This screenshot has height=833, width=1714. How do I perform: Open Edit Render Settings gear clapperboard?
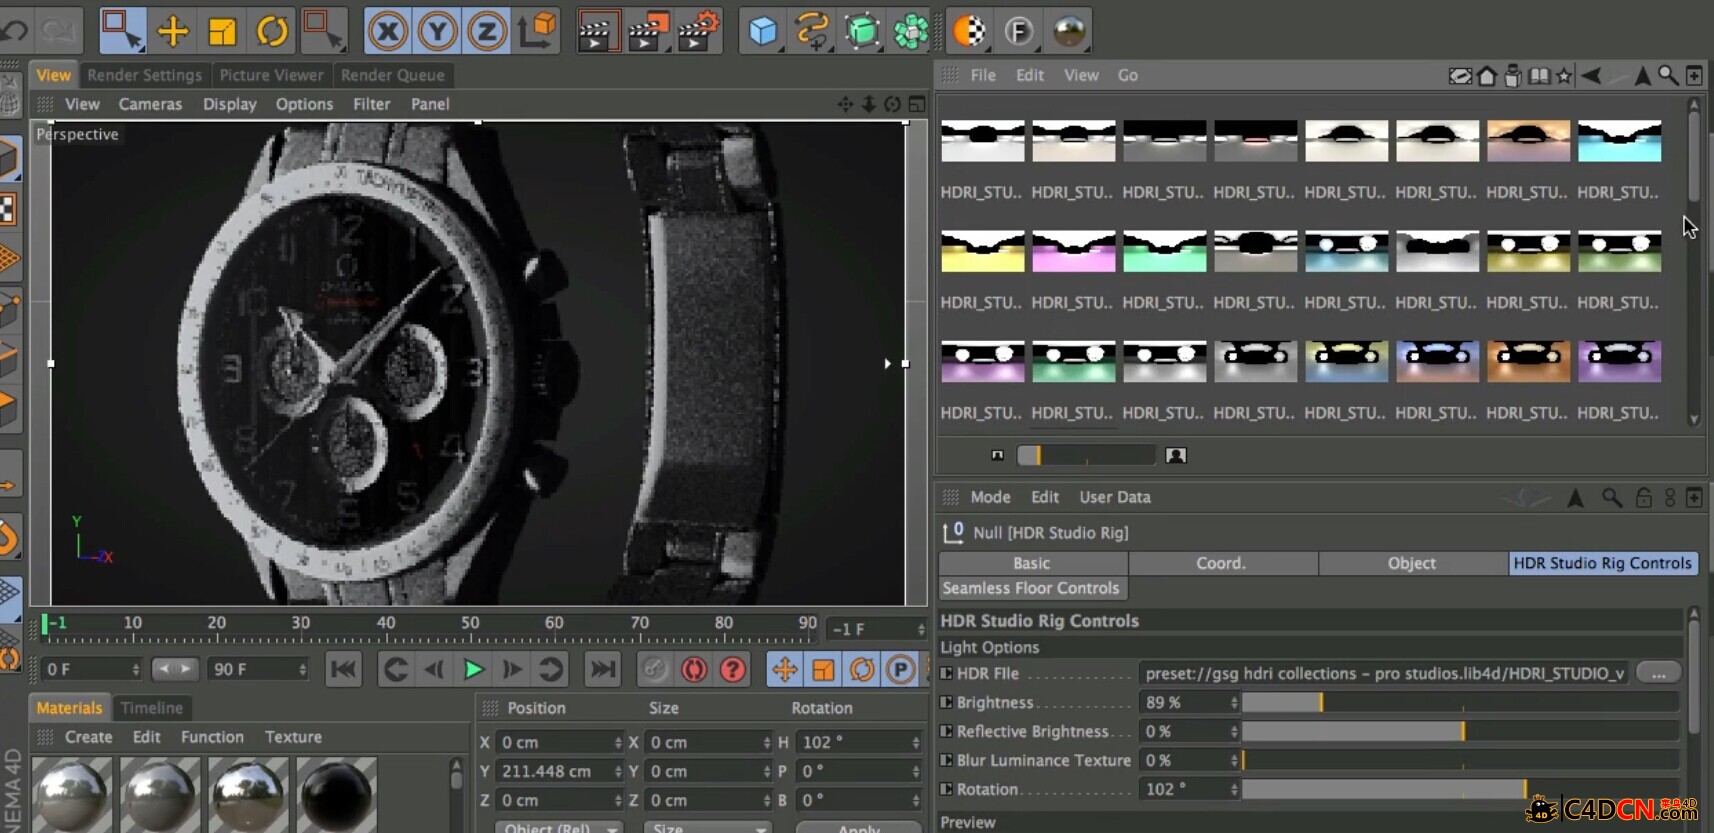pos(698,32)
